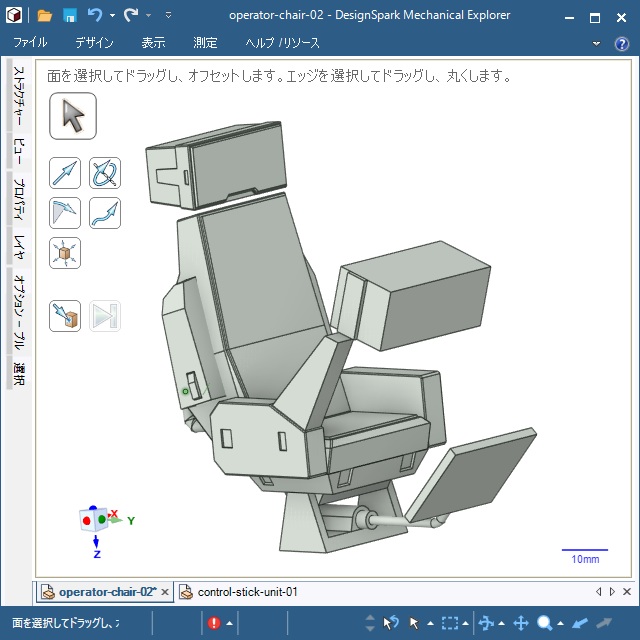Switch to the 表示 ribbon tab

(153, 42)
